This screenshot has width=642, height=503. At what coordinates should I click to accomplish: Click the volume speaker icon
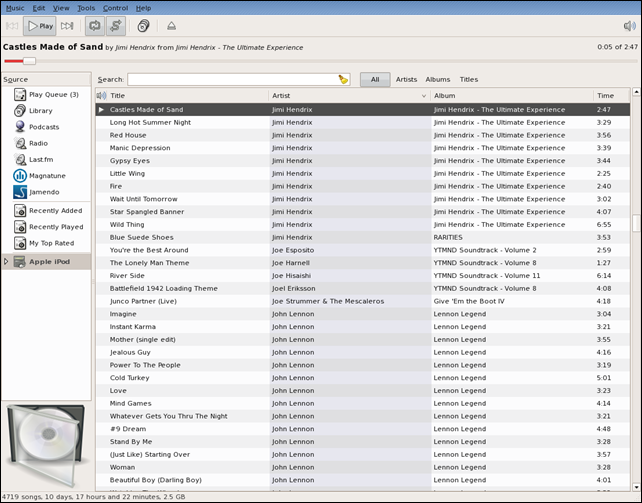point(629,26)
